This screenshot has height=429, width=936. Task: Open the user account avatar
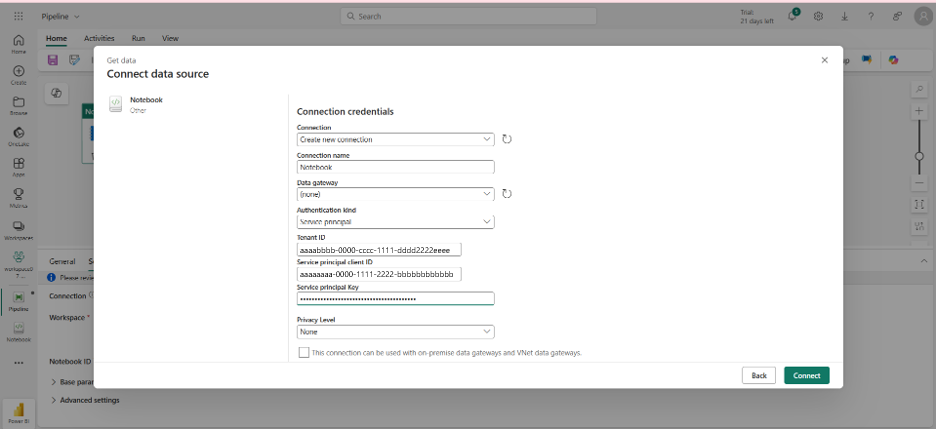tap(923, 16)
